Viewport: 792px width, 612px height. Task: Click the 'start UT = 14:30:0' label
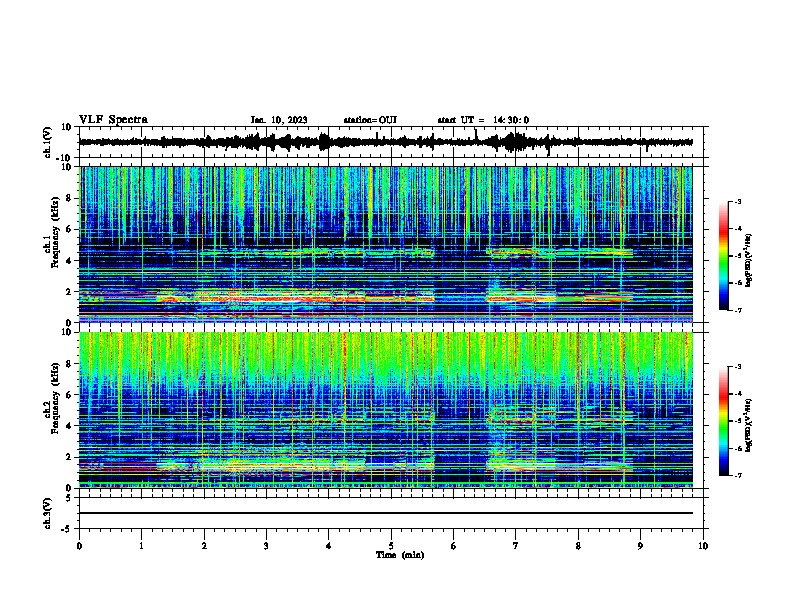pos(483,120)
